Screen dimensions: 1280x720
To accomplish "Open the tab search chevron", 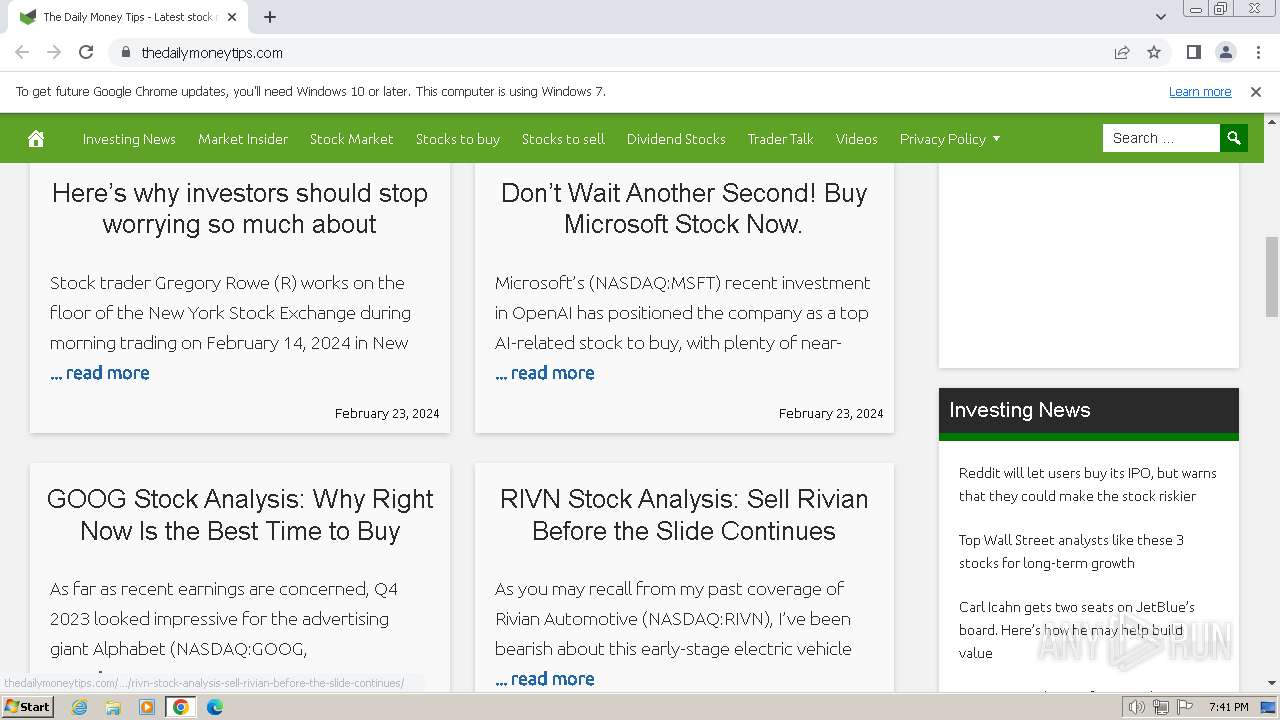I will pyautogui.click(x=1160, y=17).
